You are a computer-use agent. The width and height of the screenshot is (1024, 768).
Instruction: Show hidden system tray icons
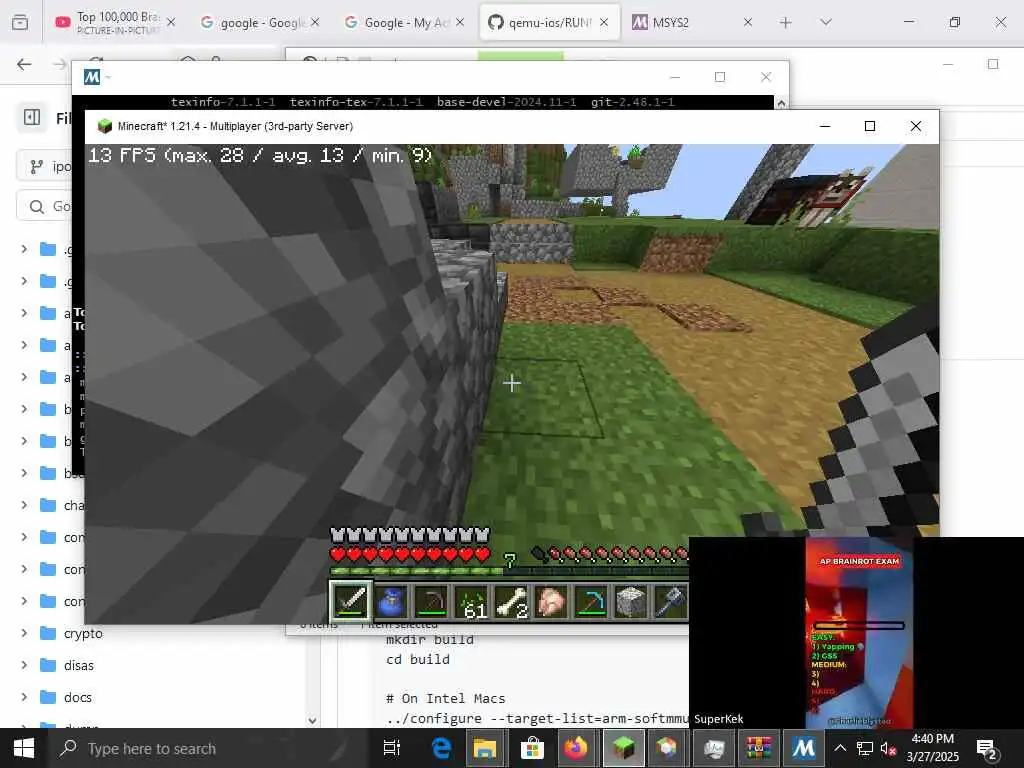840,748
